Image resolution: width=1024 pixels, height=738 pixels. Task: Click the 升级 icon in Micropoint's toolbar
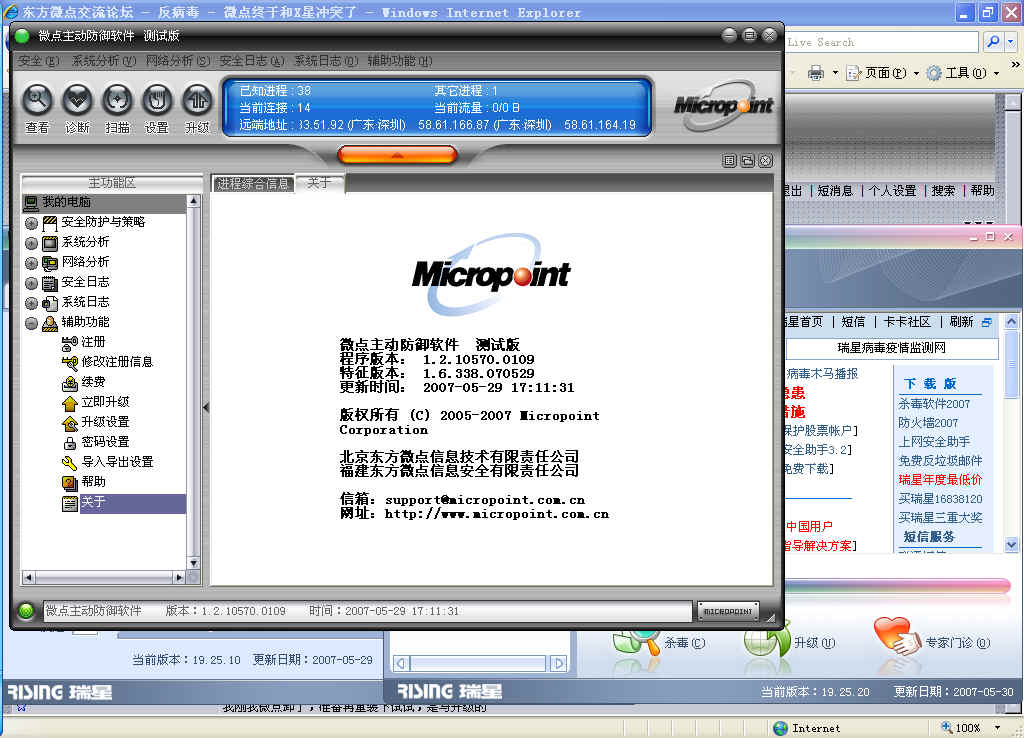pyautogui.click(x=197, y=101)
